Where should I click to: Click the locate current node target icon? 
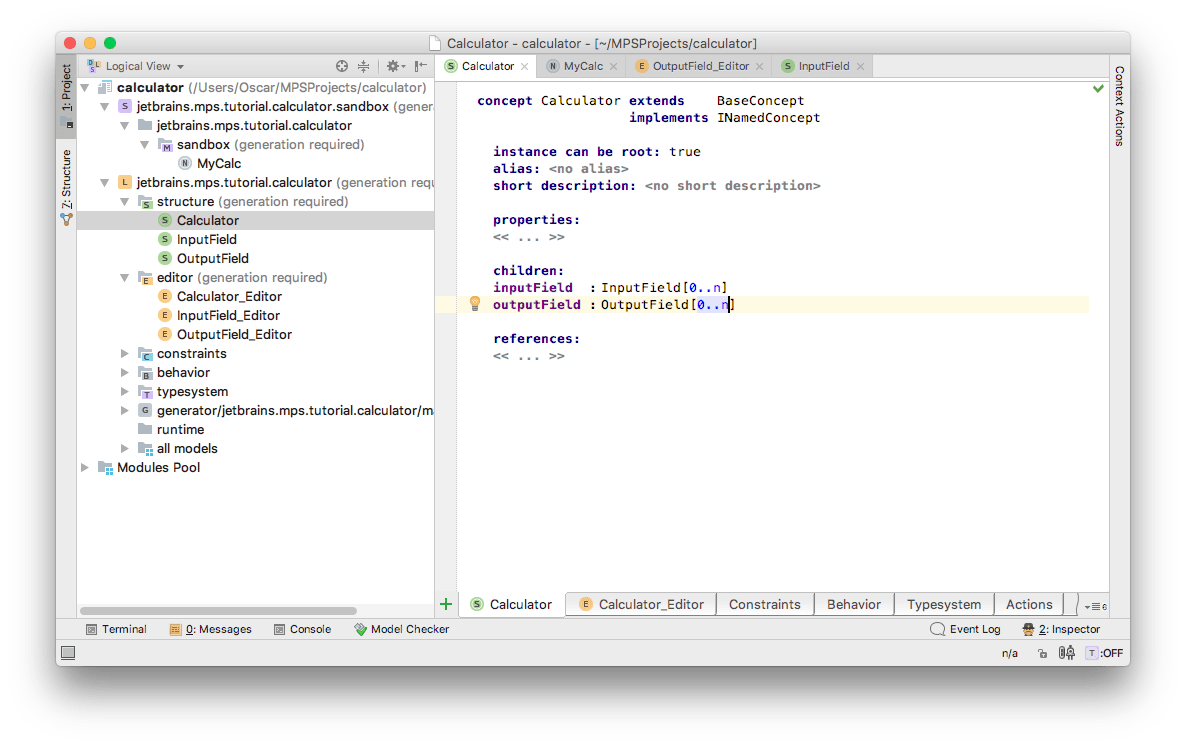point(342,66)
